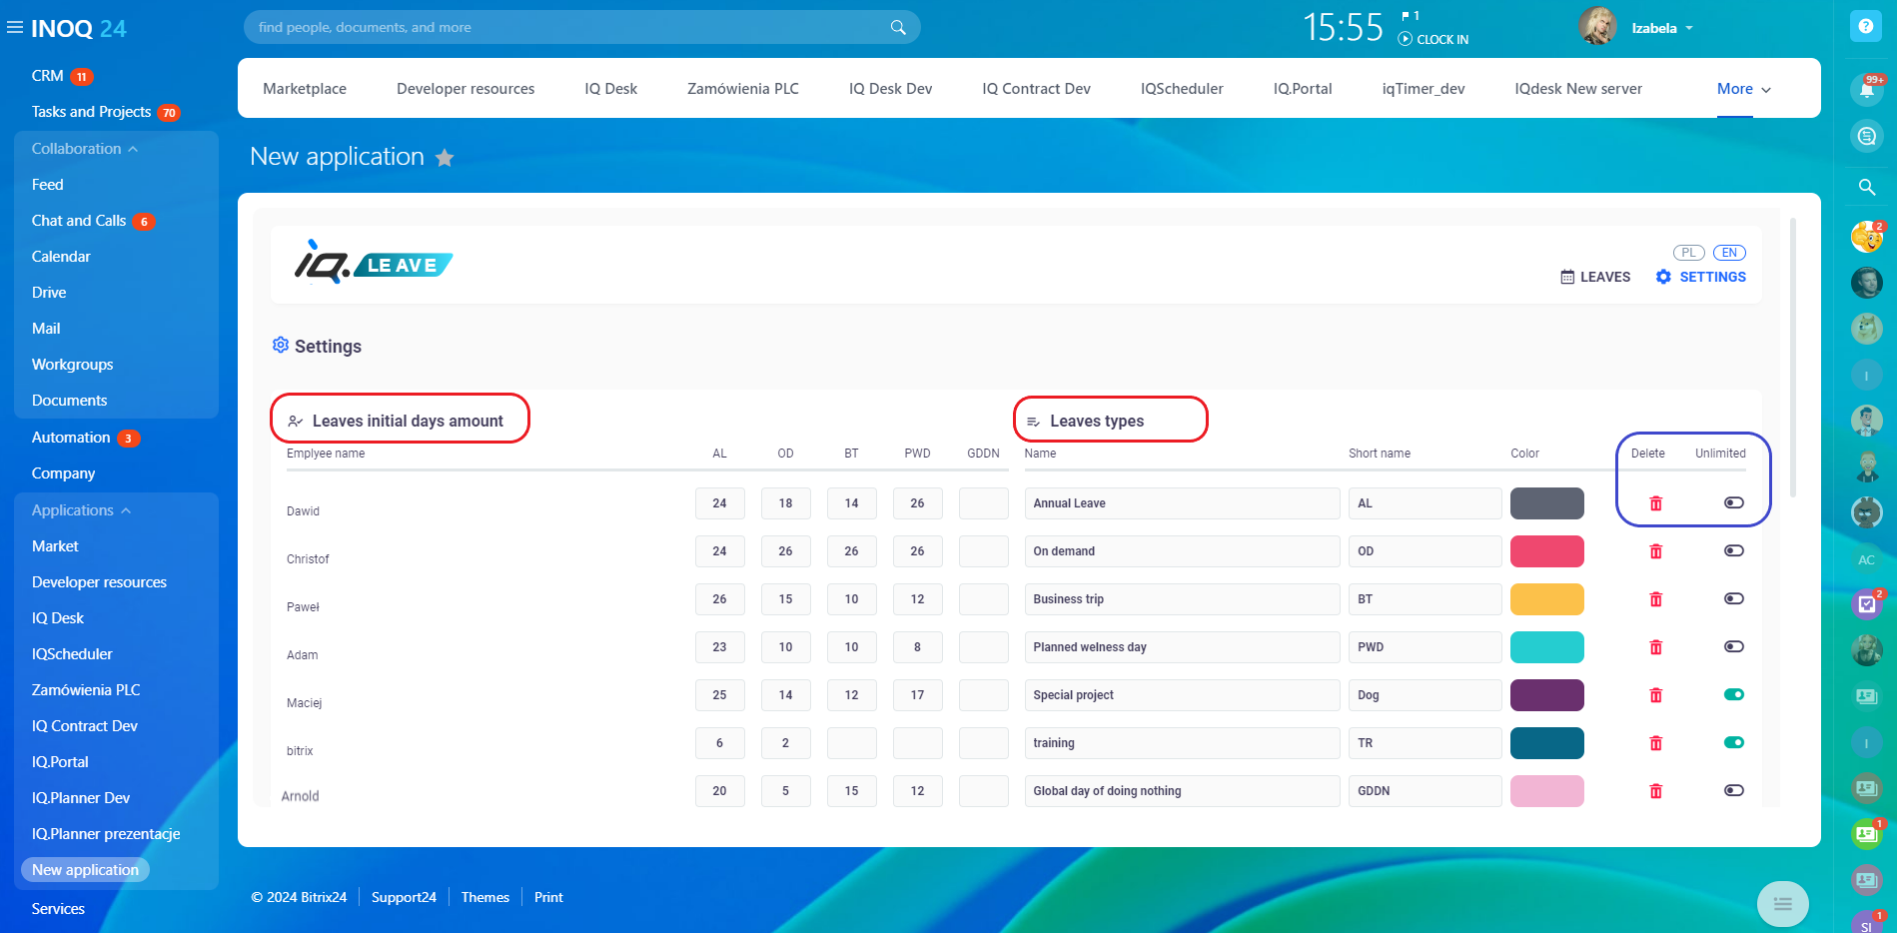The image size is (1897, 933).
Task: Select New application in sidebar
Action: [85, 870]
